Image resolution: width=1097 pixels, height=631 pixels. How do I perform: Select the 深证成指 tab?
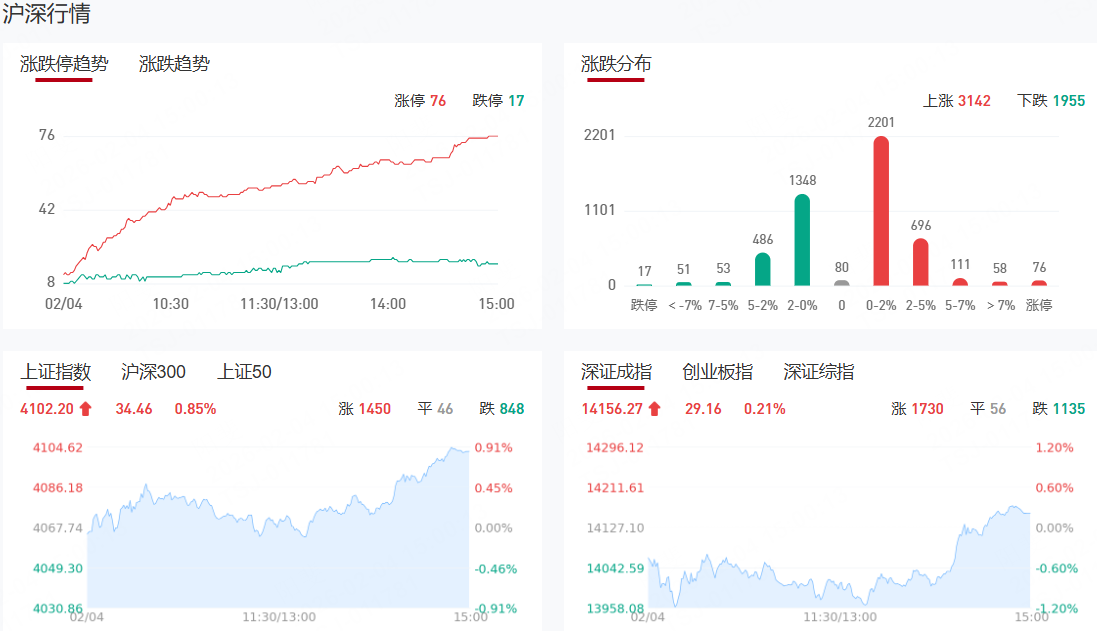pyautogui.click(x=616, y=372)
